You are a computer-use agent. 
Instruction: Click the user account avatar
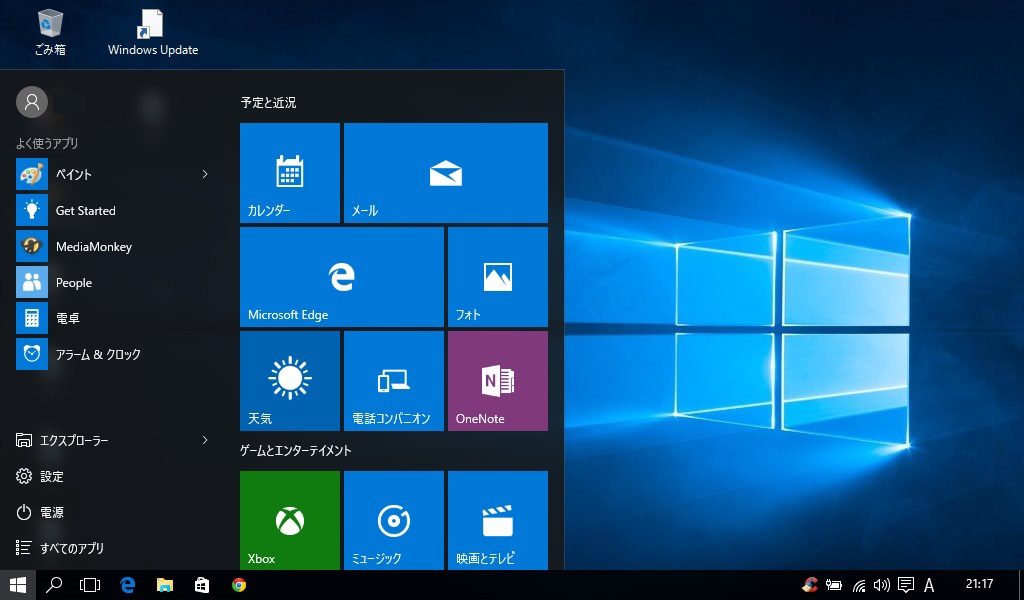32,103
